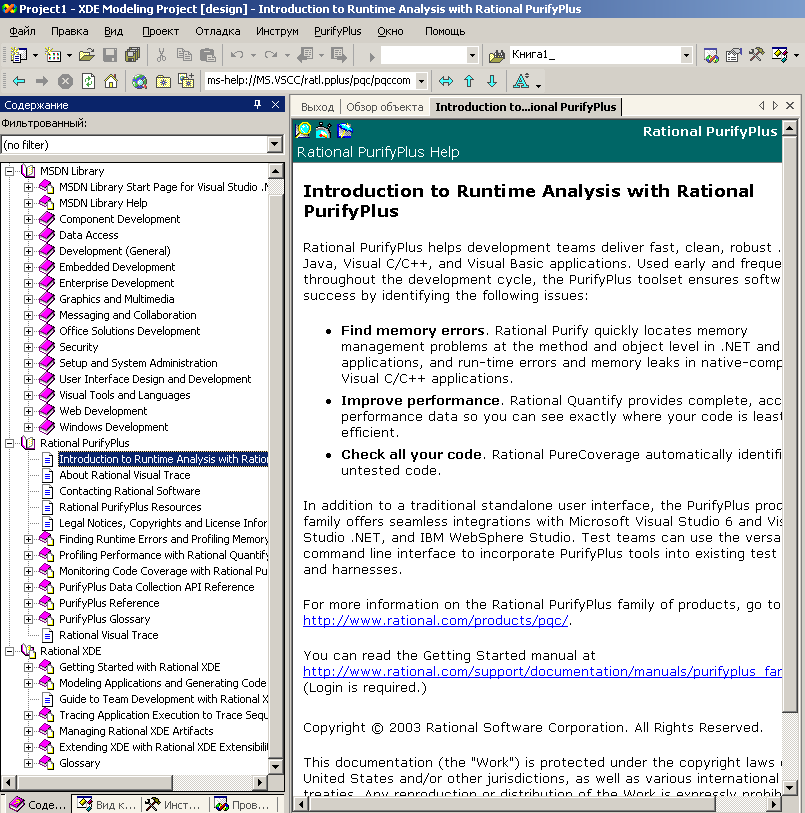Expand the Security tree node
Screen dimensions: 805x813
(29, 347)
